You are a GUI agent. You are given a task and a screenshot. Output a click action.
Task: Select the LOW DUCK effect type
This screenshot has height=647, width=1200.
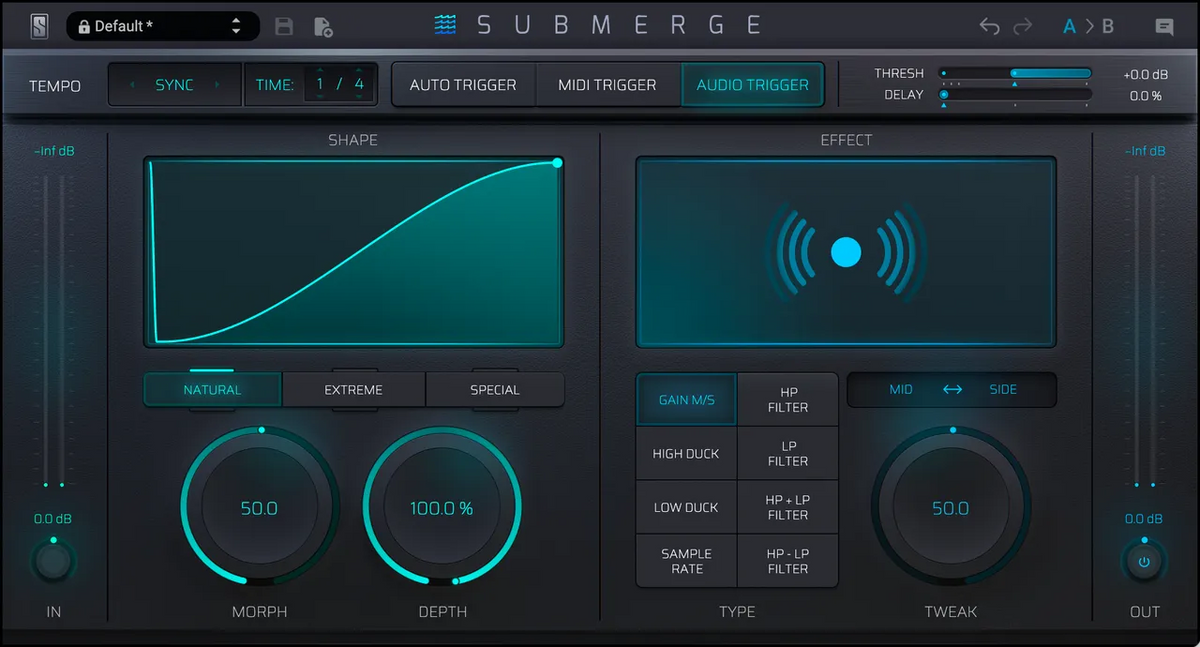(x=686, y=507)
